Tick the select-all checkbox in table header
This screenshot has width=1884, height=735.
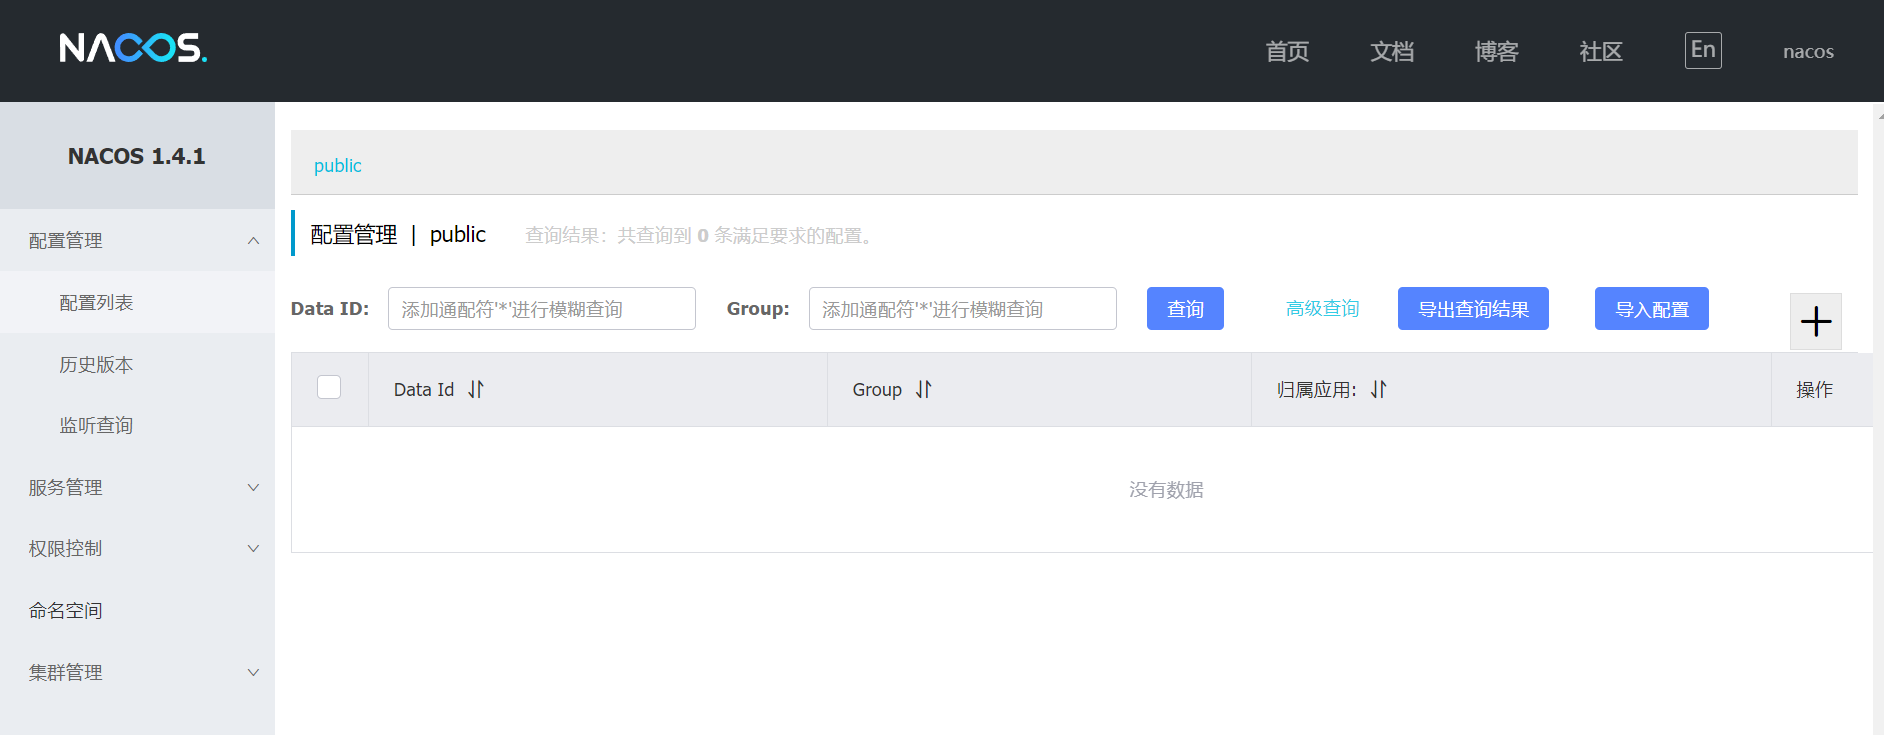pos(329,387)
